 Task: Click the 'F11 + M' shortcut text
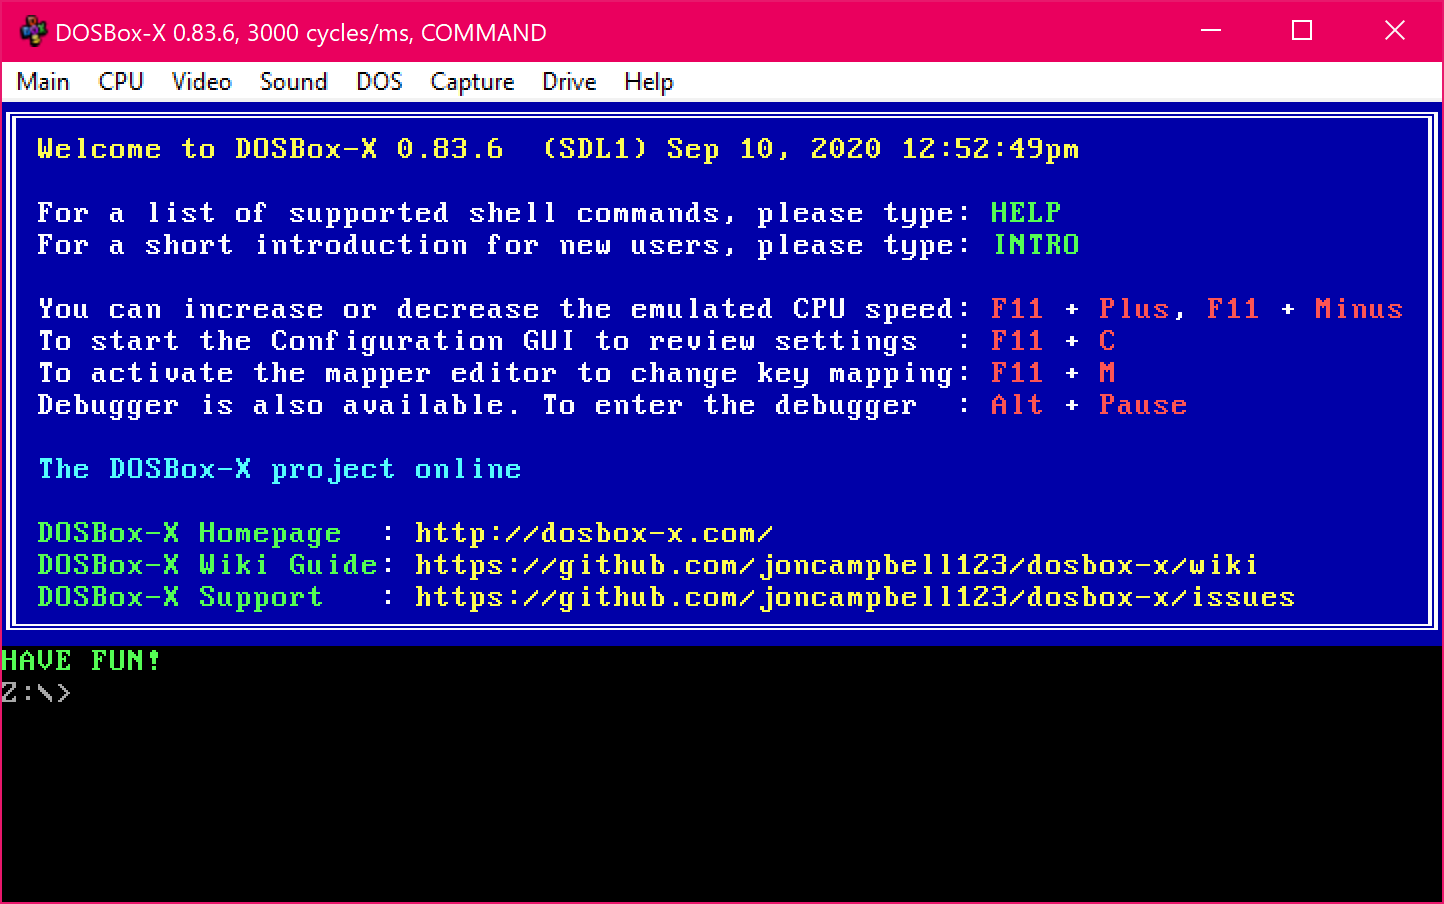pos(1053,372)
